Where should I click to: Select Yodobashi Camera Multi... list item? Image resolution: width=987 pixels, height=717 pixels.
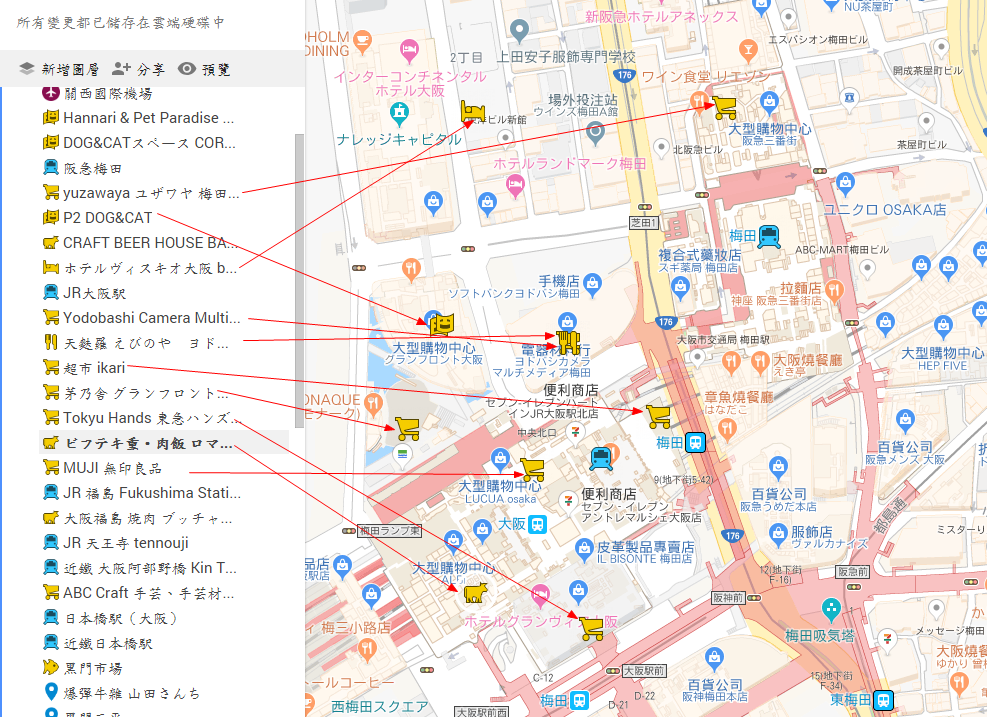click(x=142, y=318)
